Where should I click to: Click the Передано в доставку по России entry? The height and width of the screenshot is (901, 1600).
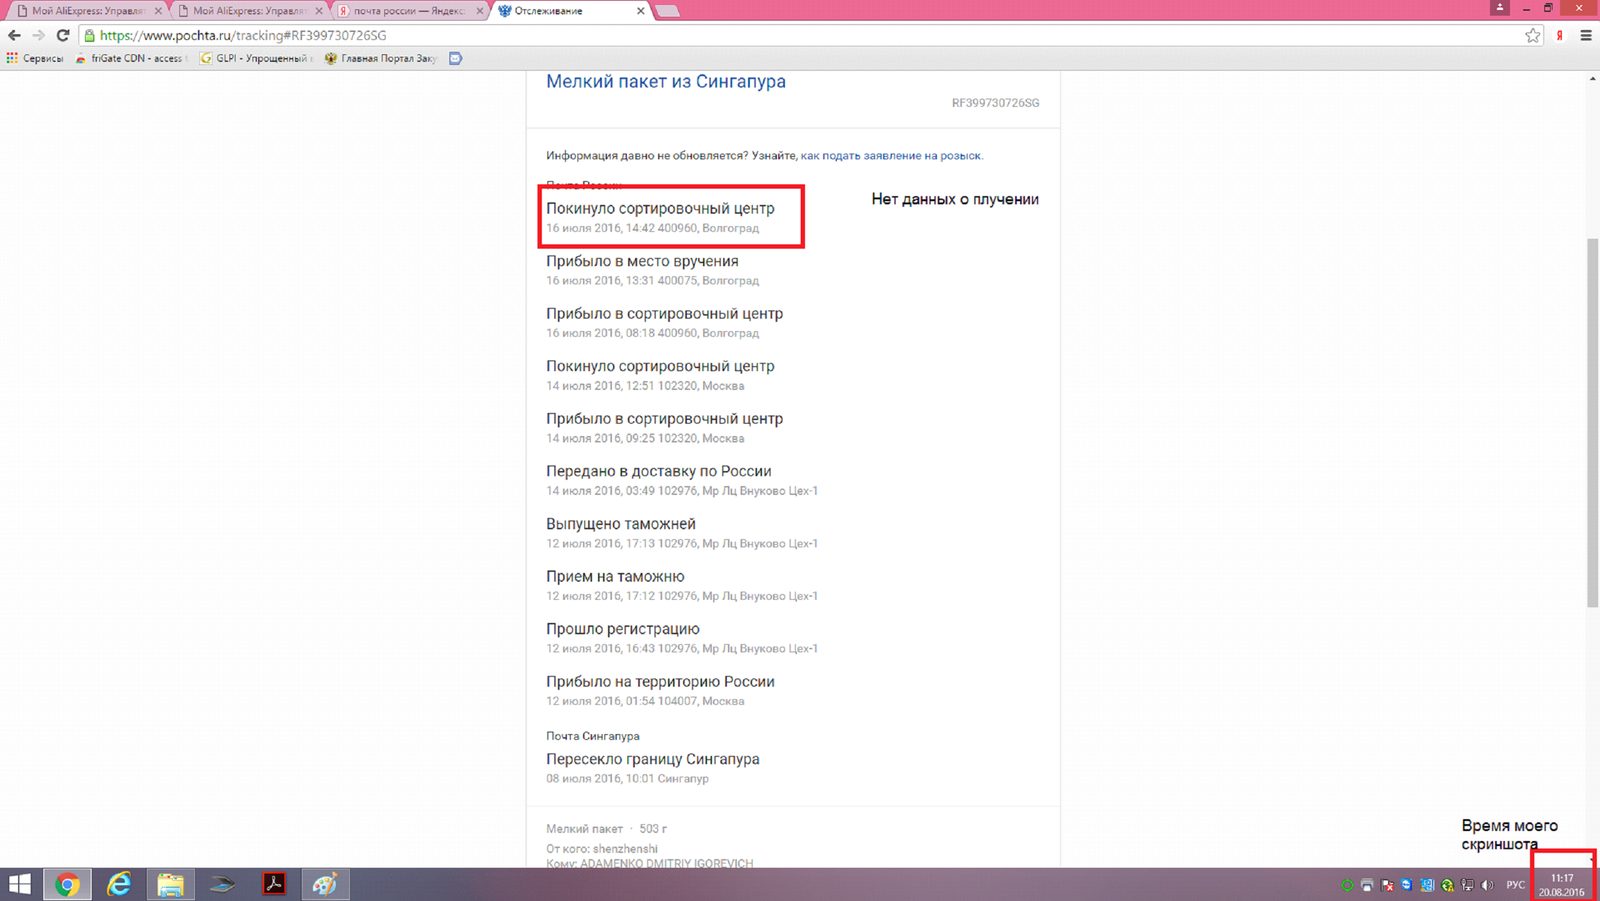[x=659, y=471]
